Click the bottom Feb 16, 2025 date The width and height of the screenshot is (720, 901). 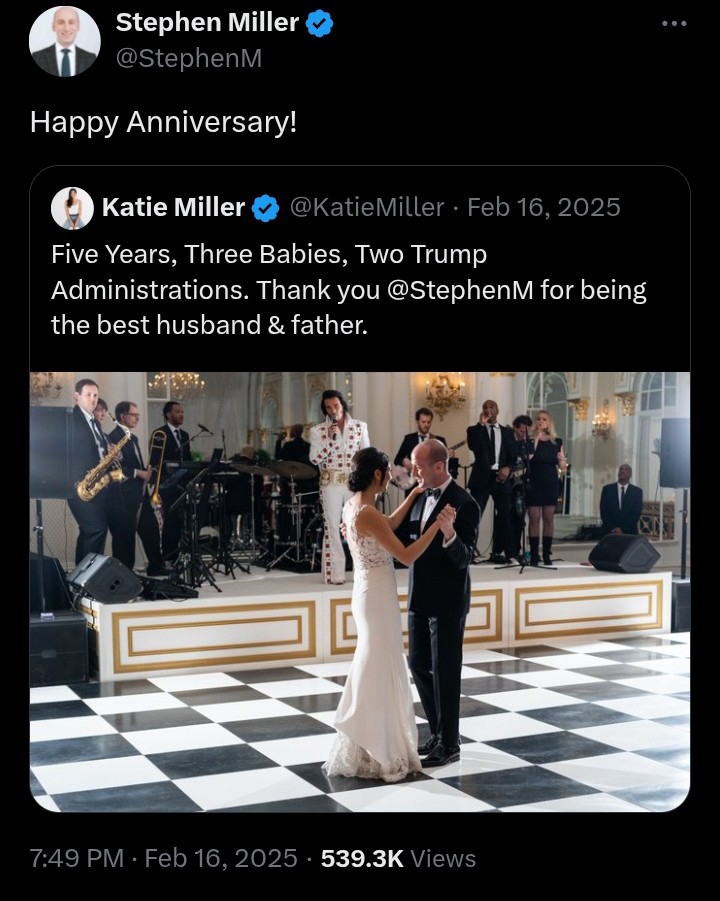221,858
